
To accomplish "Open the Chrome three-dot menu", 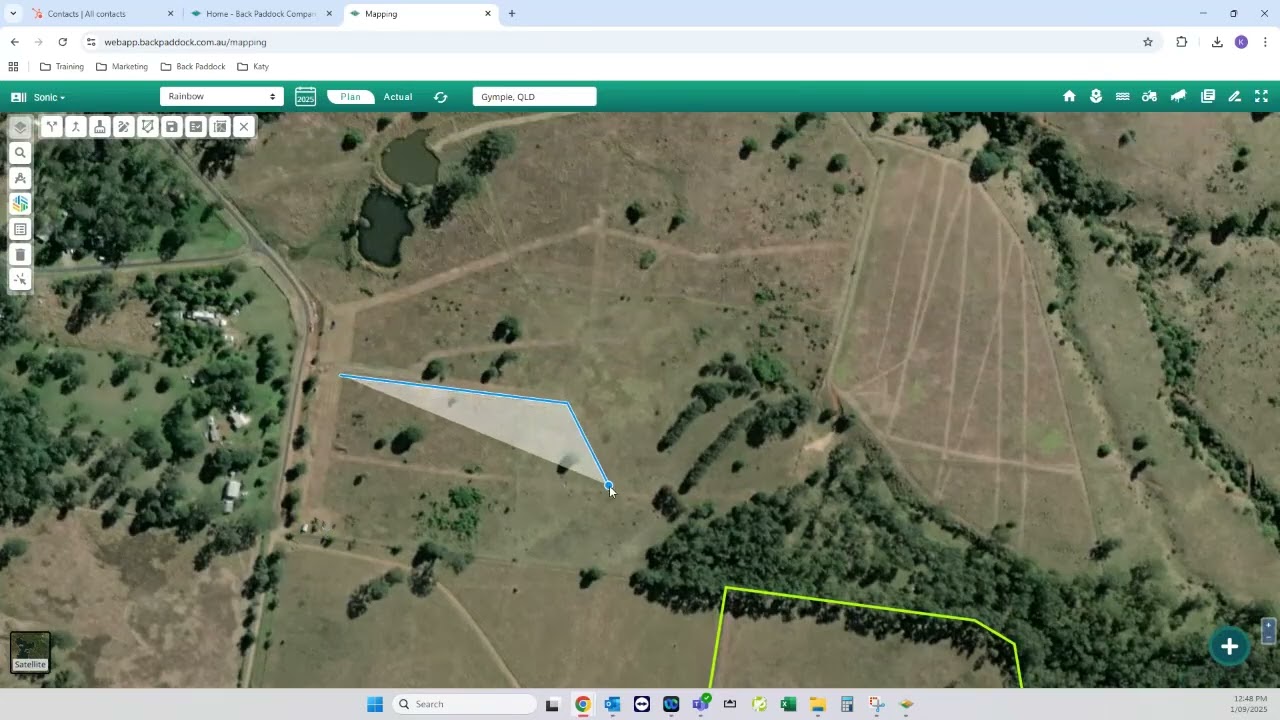I will 1265,42.
